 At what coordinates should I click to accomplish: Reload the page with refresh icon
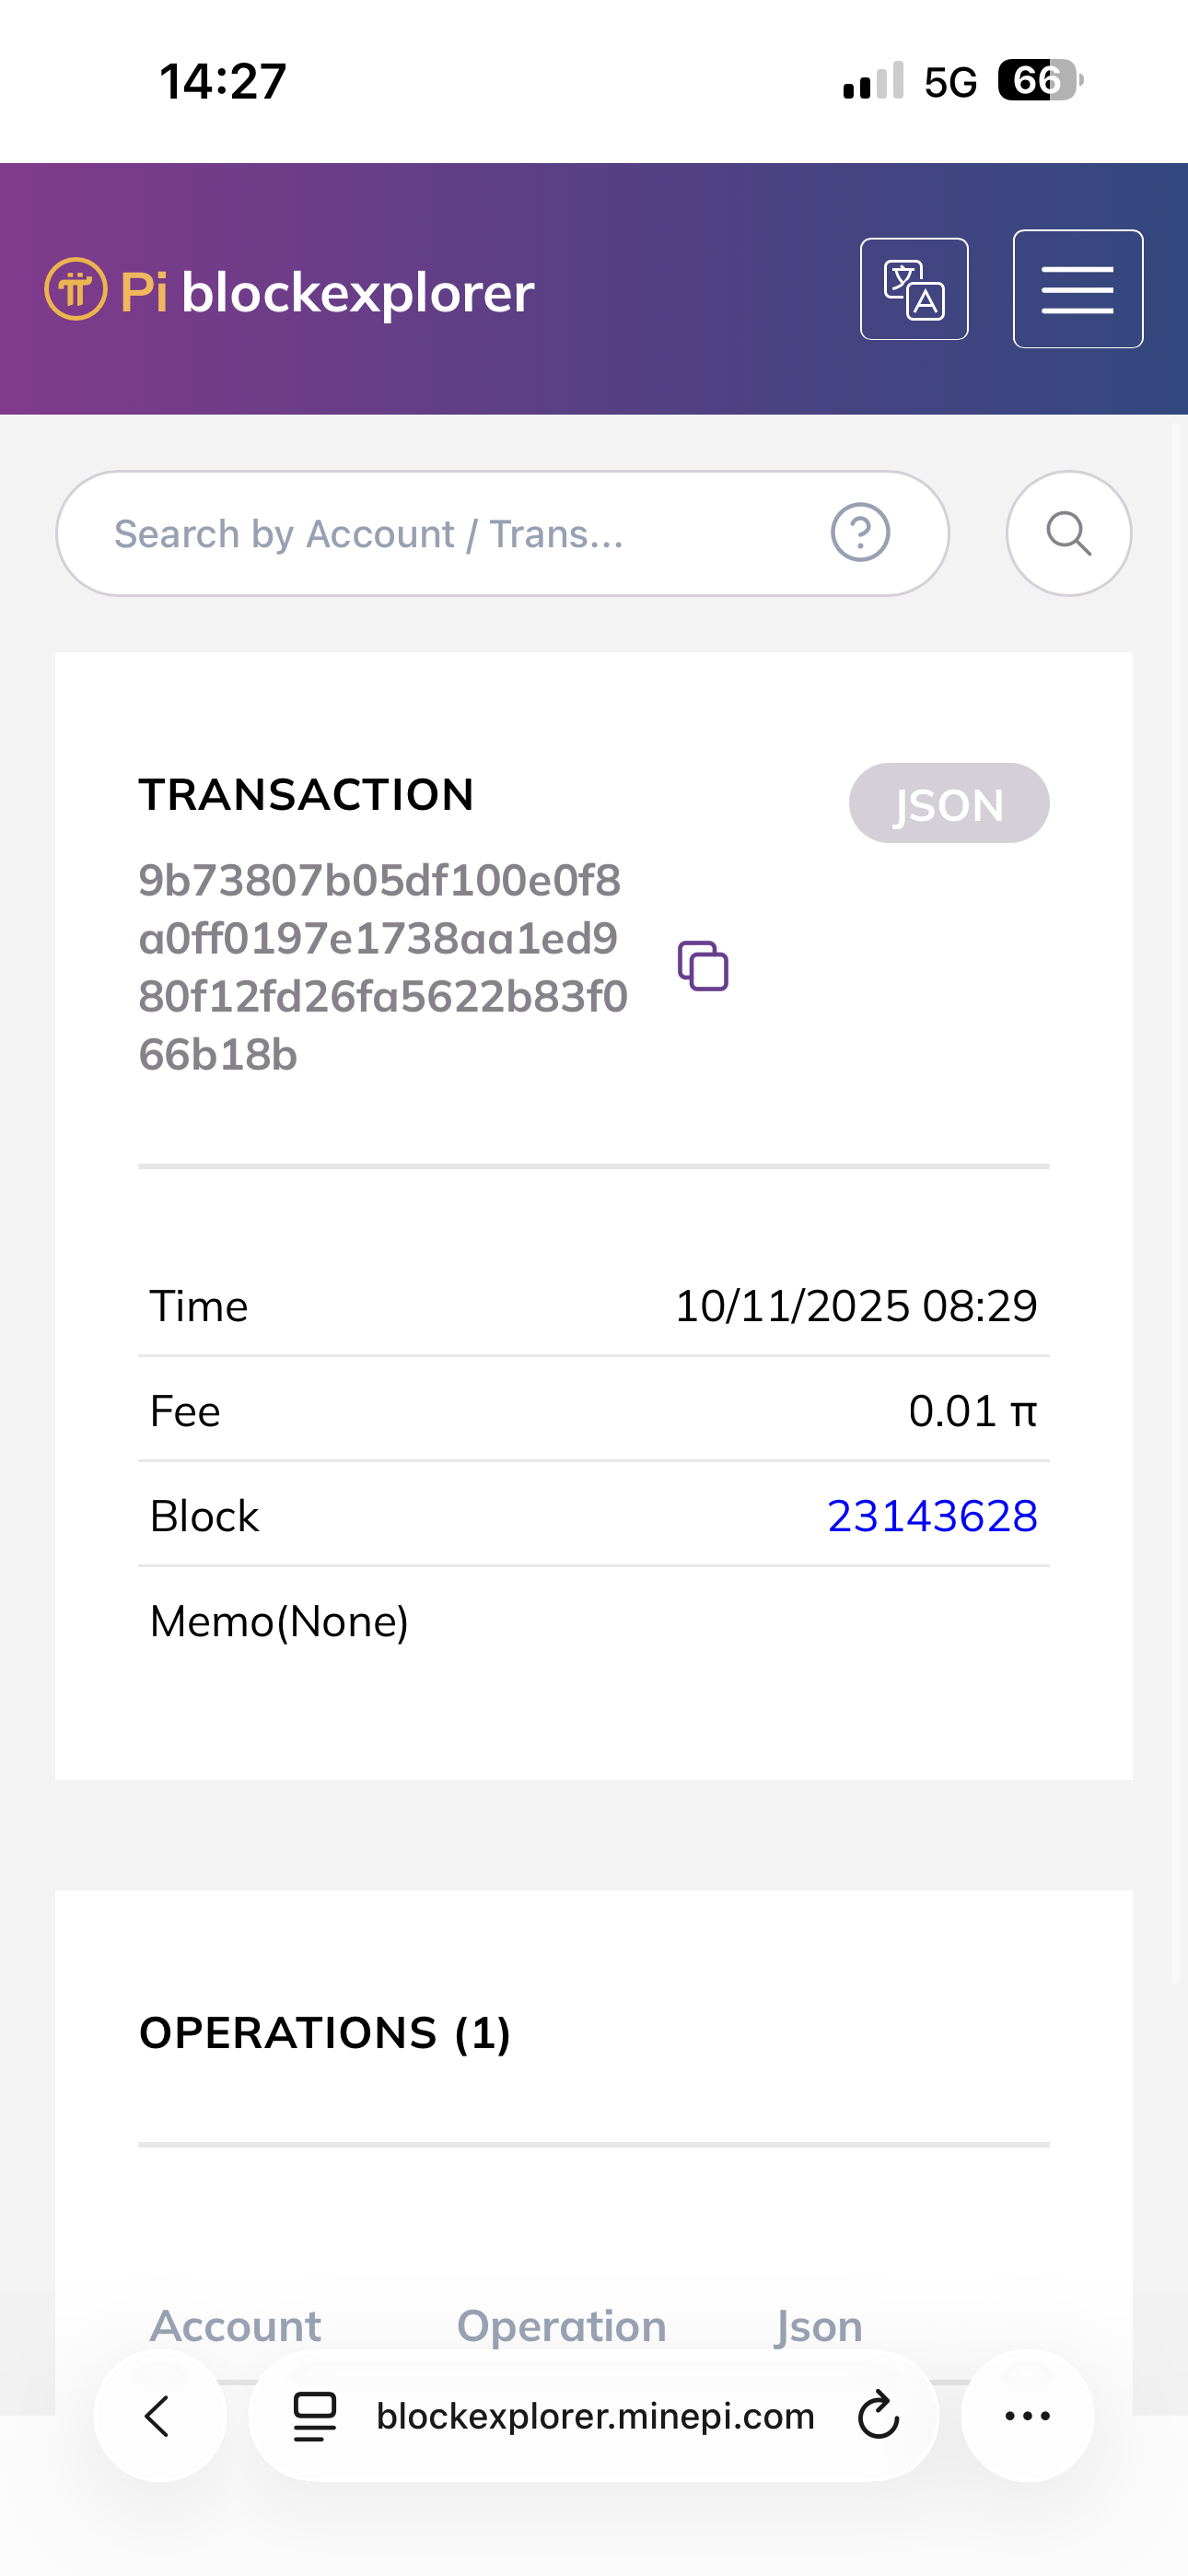878,2416
